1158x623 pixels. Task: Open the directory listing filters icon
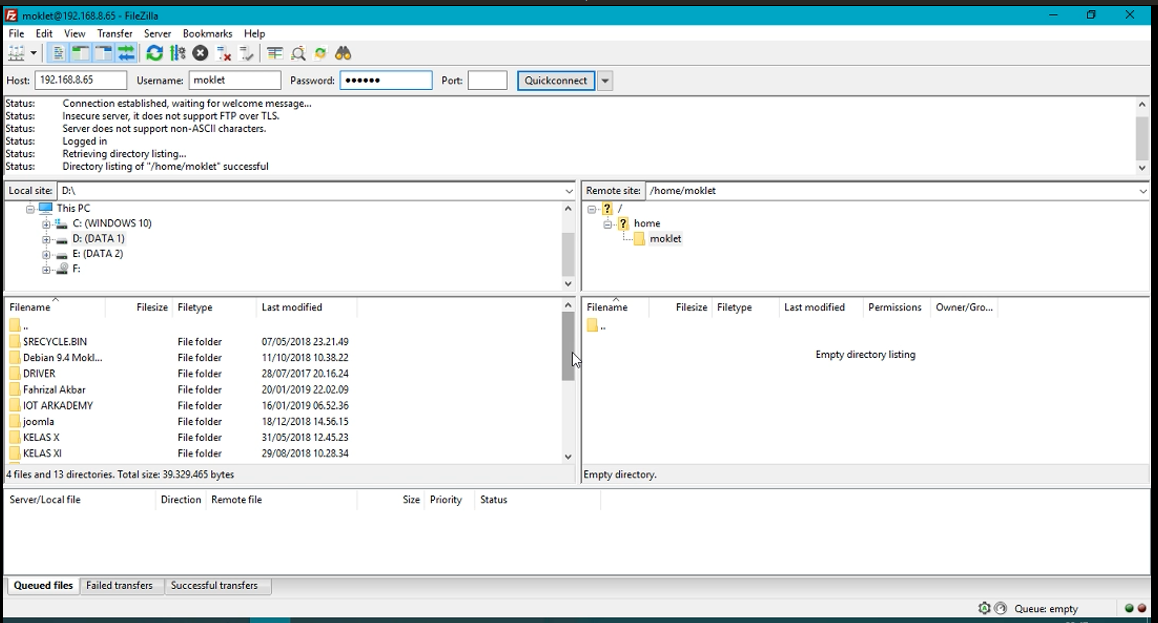(x=274, y=53)
